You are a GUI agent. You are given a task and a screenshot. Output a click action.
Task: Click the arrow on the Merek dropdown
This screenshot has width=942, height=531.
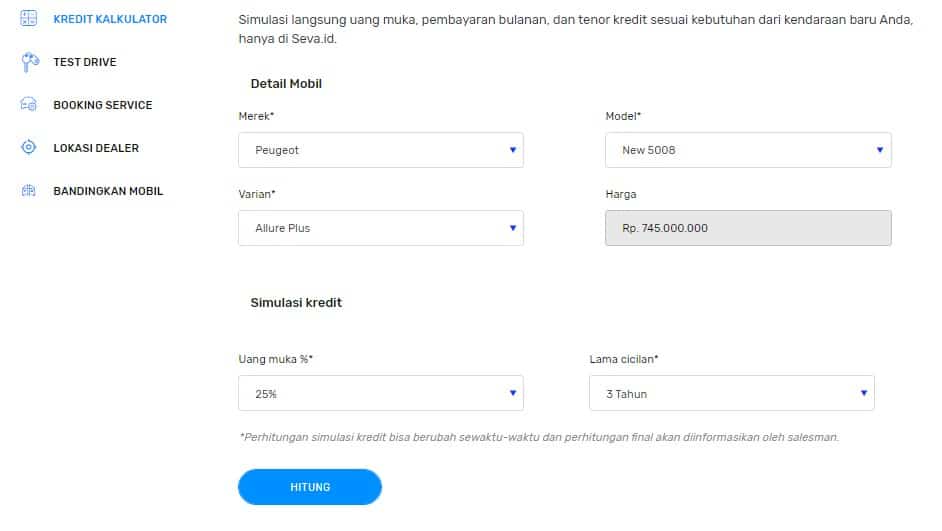coord(512,150)
